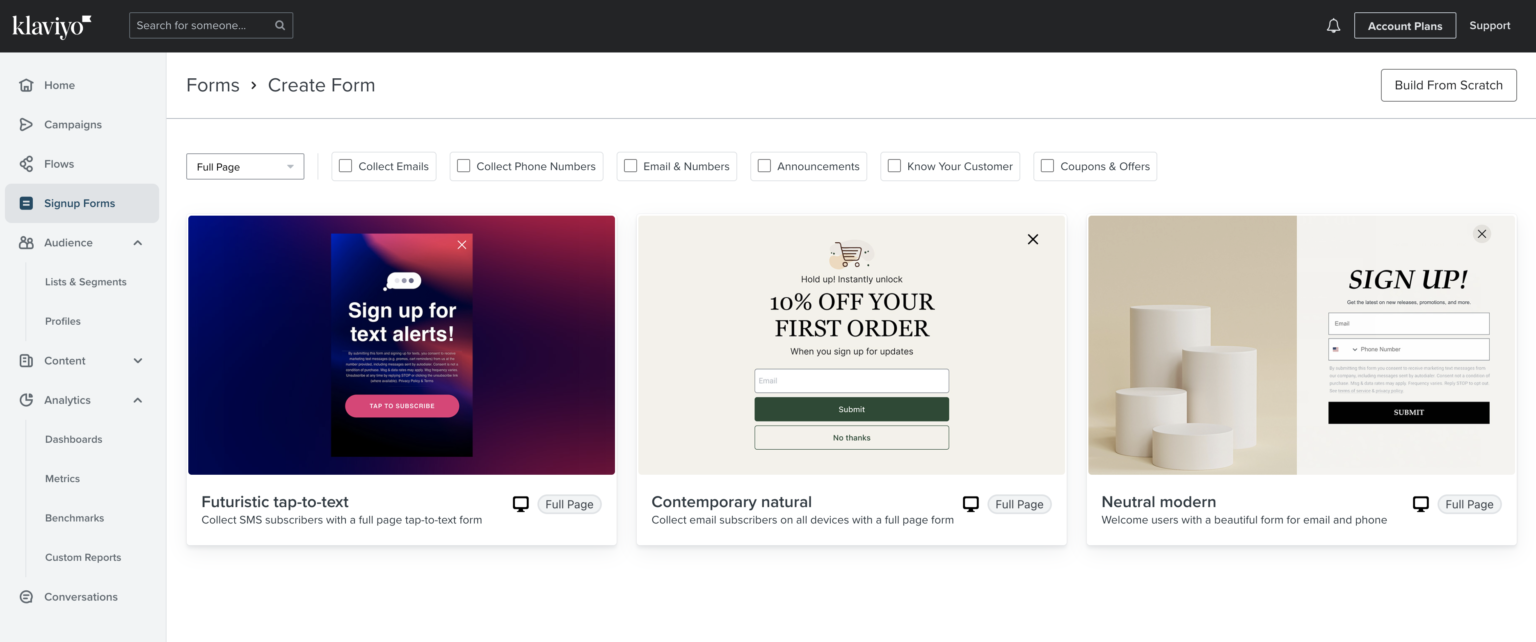The height and width of the screenshot is (642, 1536).
Task: Go to Benchmarks under Analytics
Action: (x=74, y=518)
